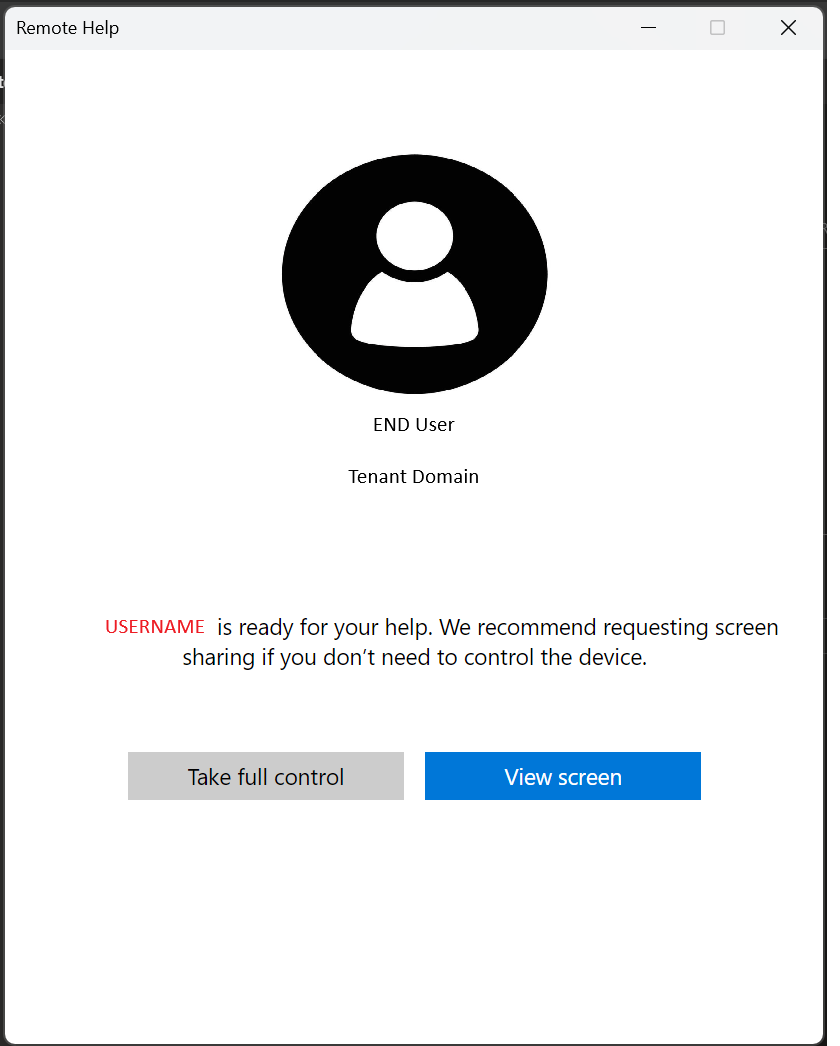Screen dimensions: 840x1046
Task: Select the END User name label
Action: point(413,425)
